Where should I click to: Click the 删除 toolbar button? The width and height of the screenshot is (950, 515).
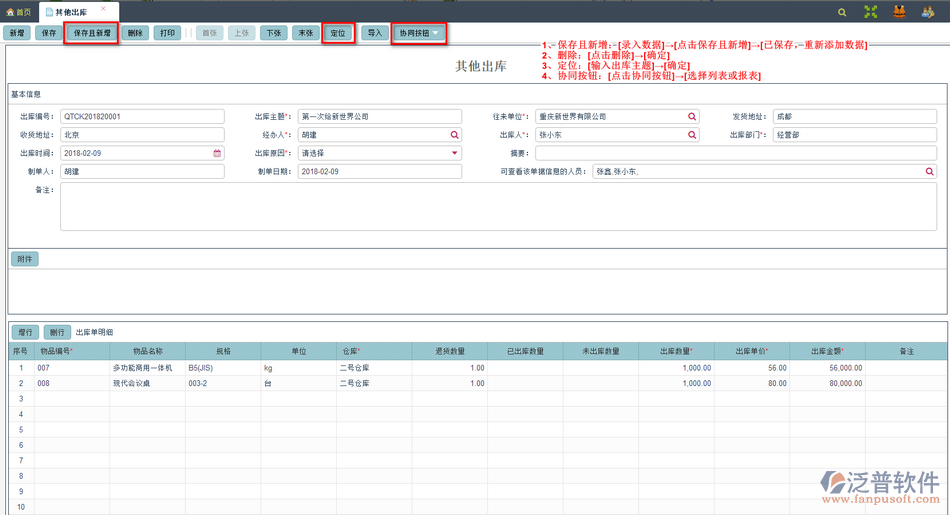pyautogui.click(x=135, y=33)
